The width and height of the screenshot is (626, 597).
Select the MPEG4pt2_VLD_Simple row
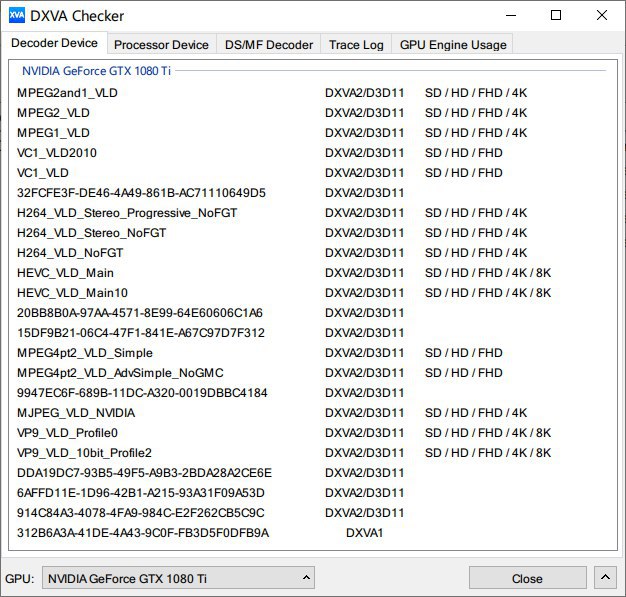85,353
